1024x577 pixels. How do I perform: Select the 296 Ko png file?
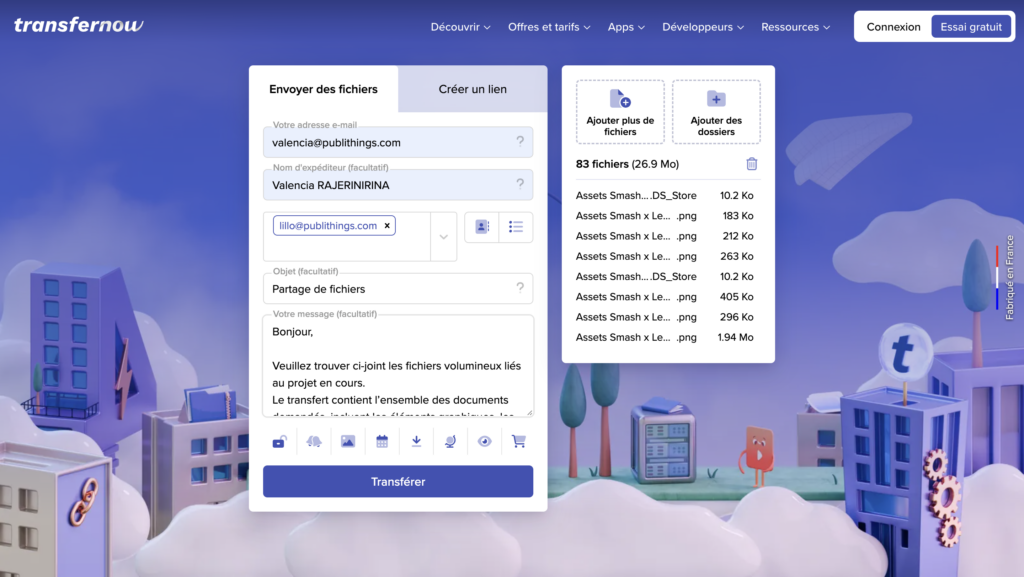[665, 317]
